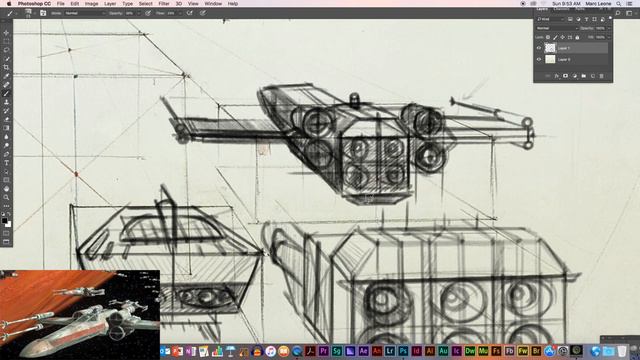Viewport: 640px width, 360px height.
Task: Toggle Lock all padlock icon
Action: (577, 37)
